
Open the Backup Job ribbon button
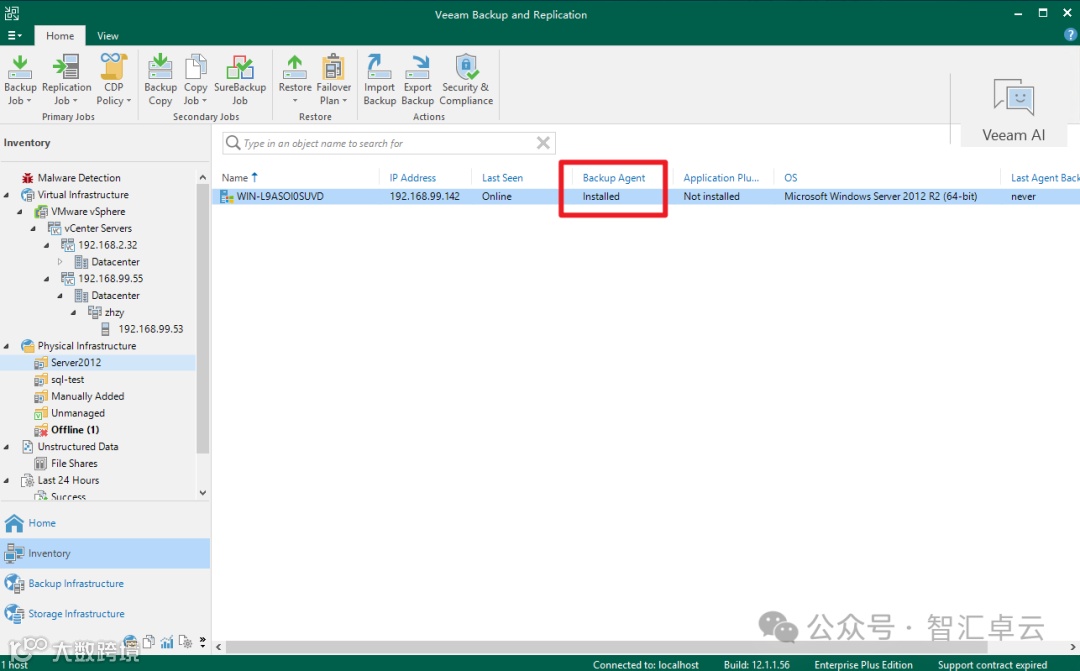click(x=20, y=80)
